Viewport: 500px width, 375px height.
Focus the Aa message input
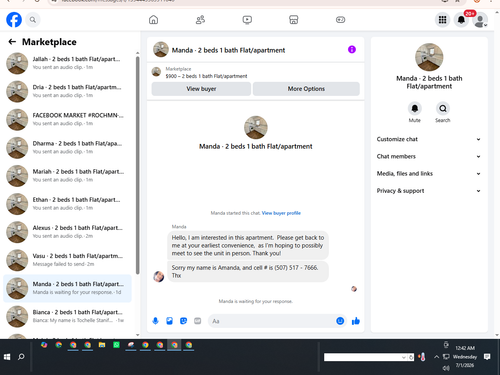click(272, 321)
